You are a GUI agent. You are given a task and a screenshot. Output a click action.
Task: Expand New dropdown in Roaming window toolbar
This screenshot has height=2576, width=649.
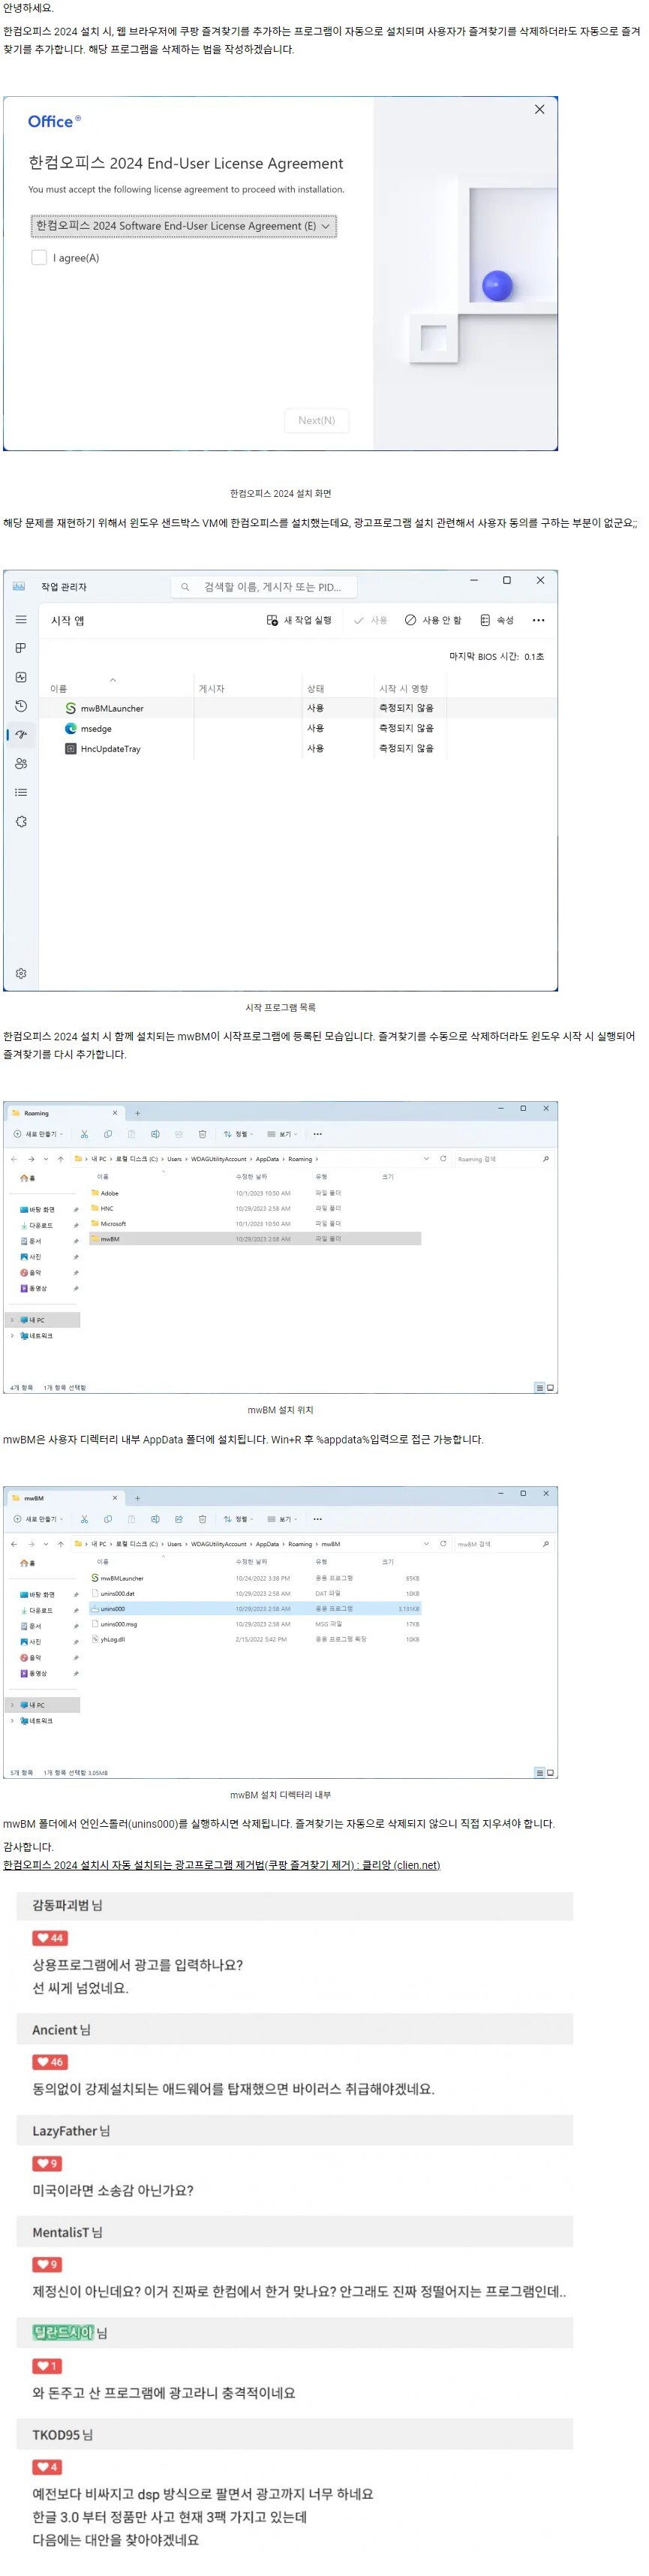(x=38, y=1134)
